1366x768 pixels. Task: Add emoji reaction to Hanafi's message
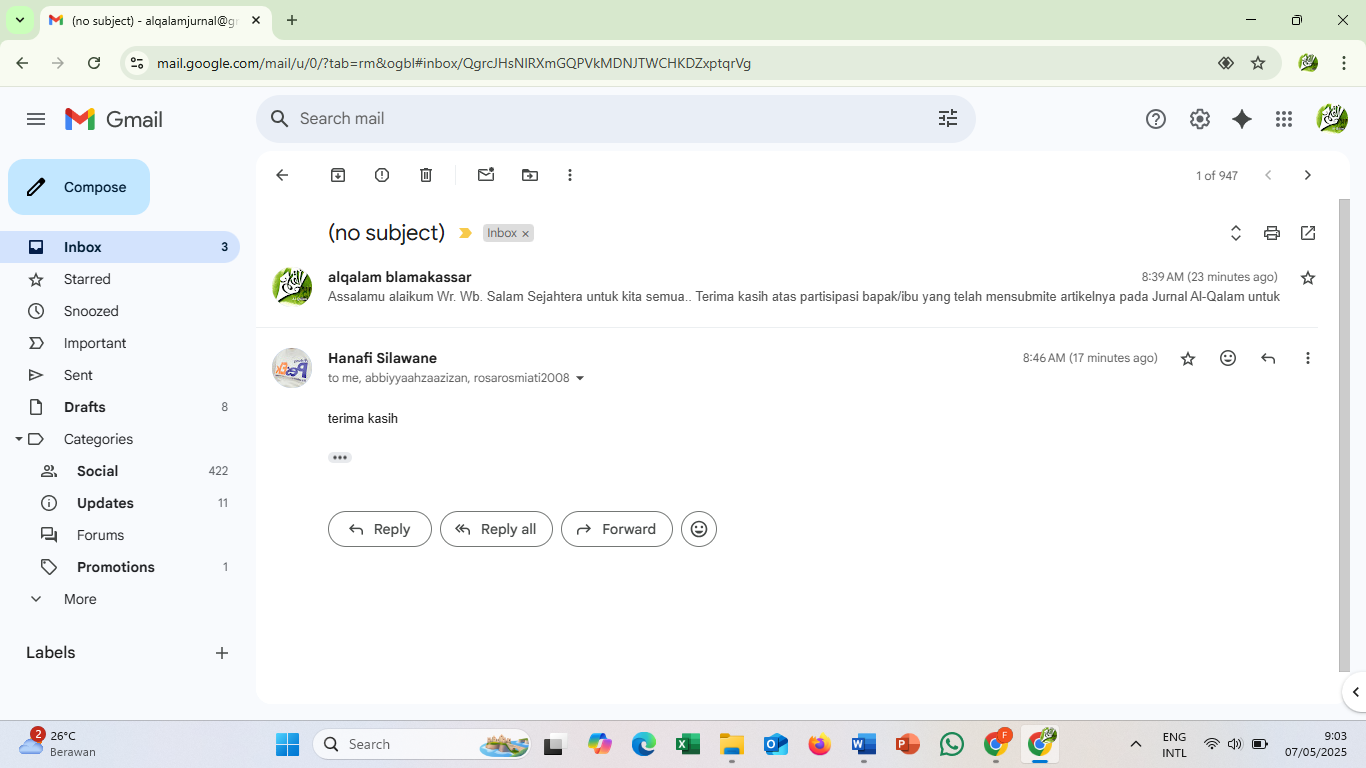tap(1228, 358)
